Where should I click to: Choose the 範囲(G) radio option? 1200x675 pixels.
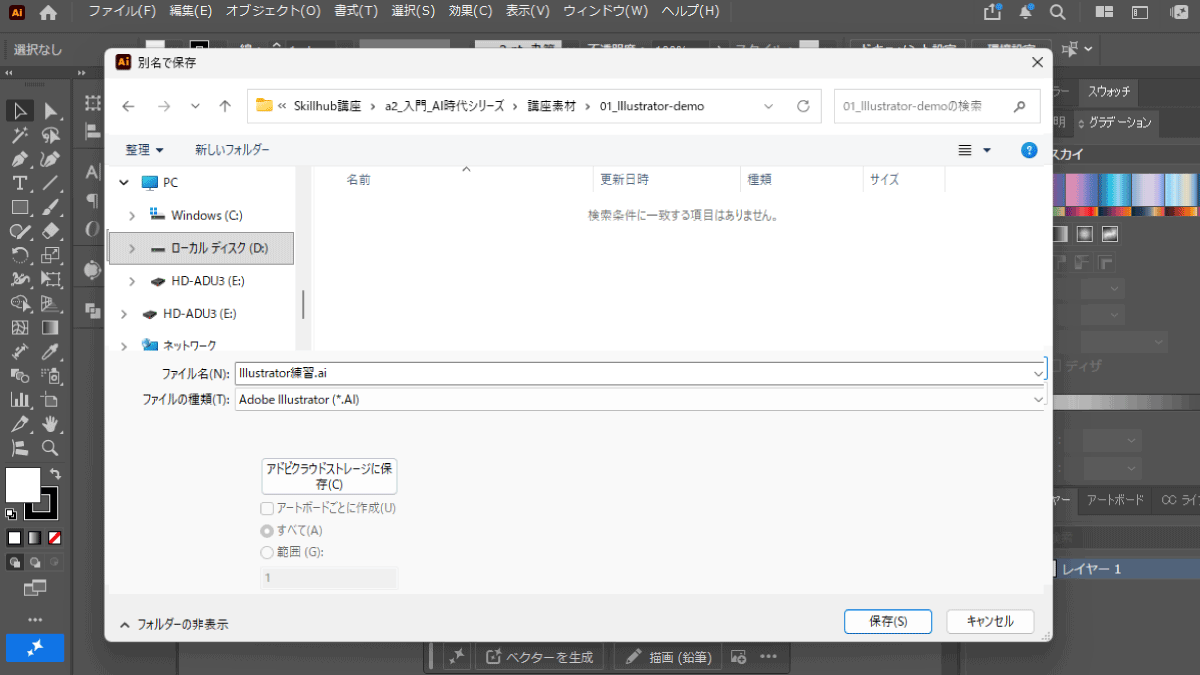tap(267, 552)
